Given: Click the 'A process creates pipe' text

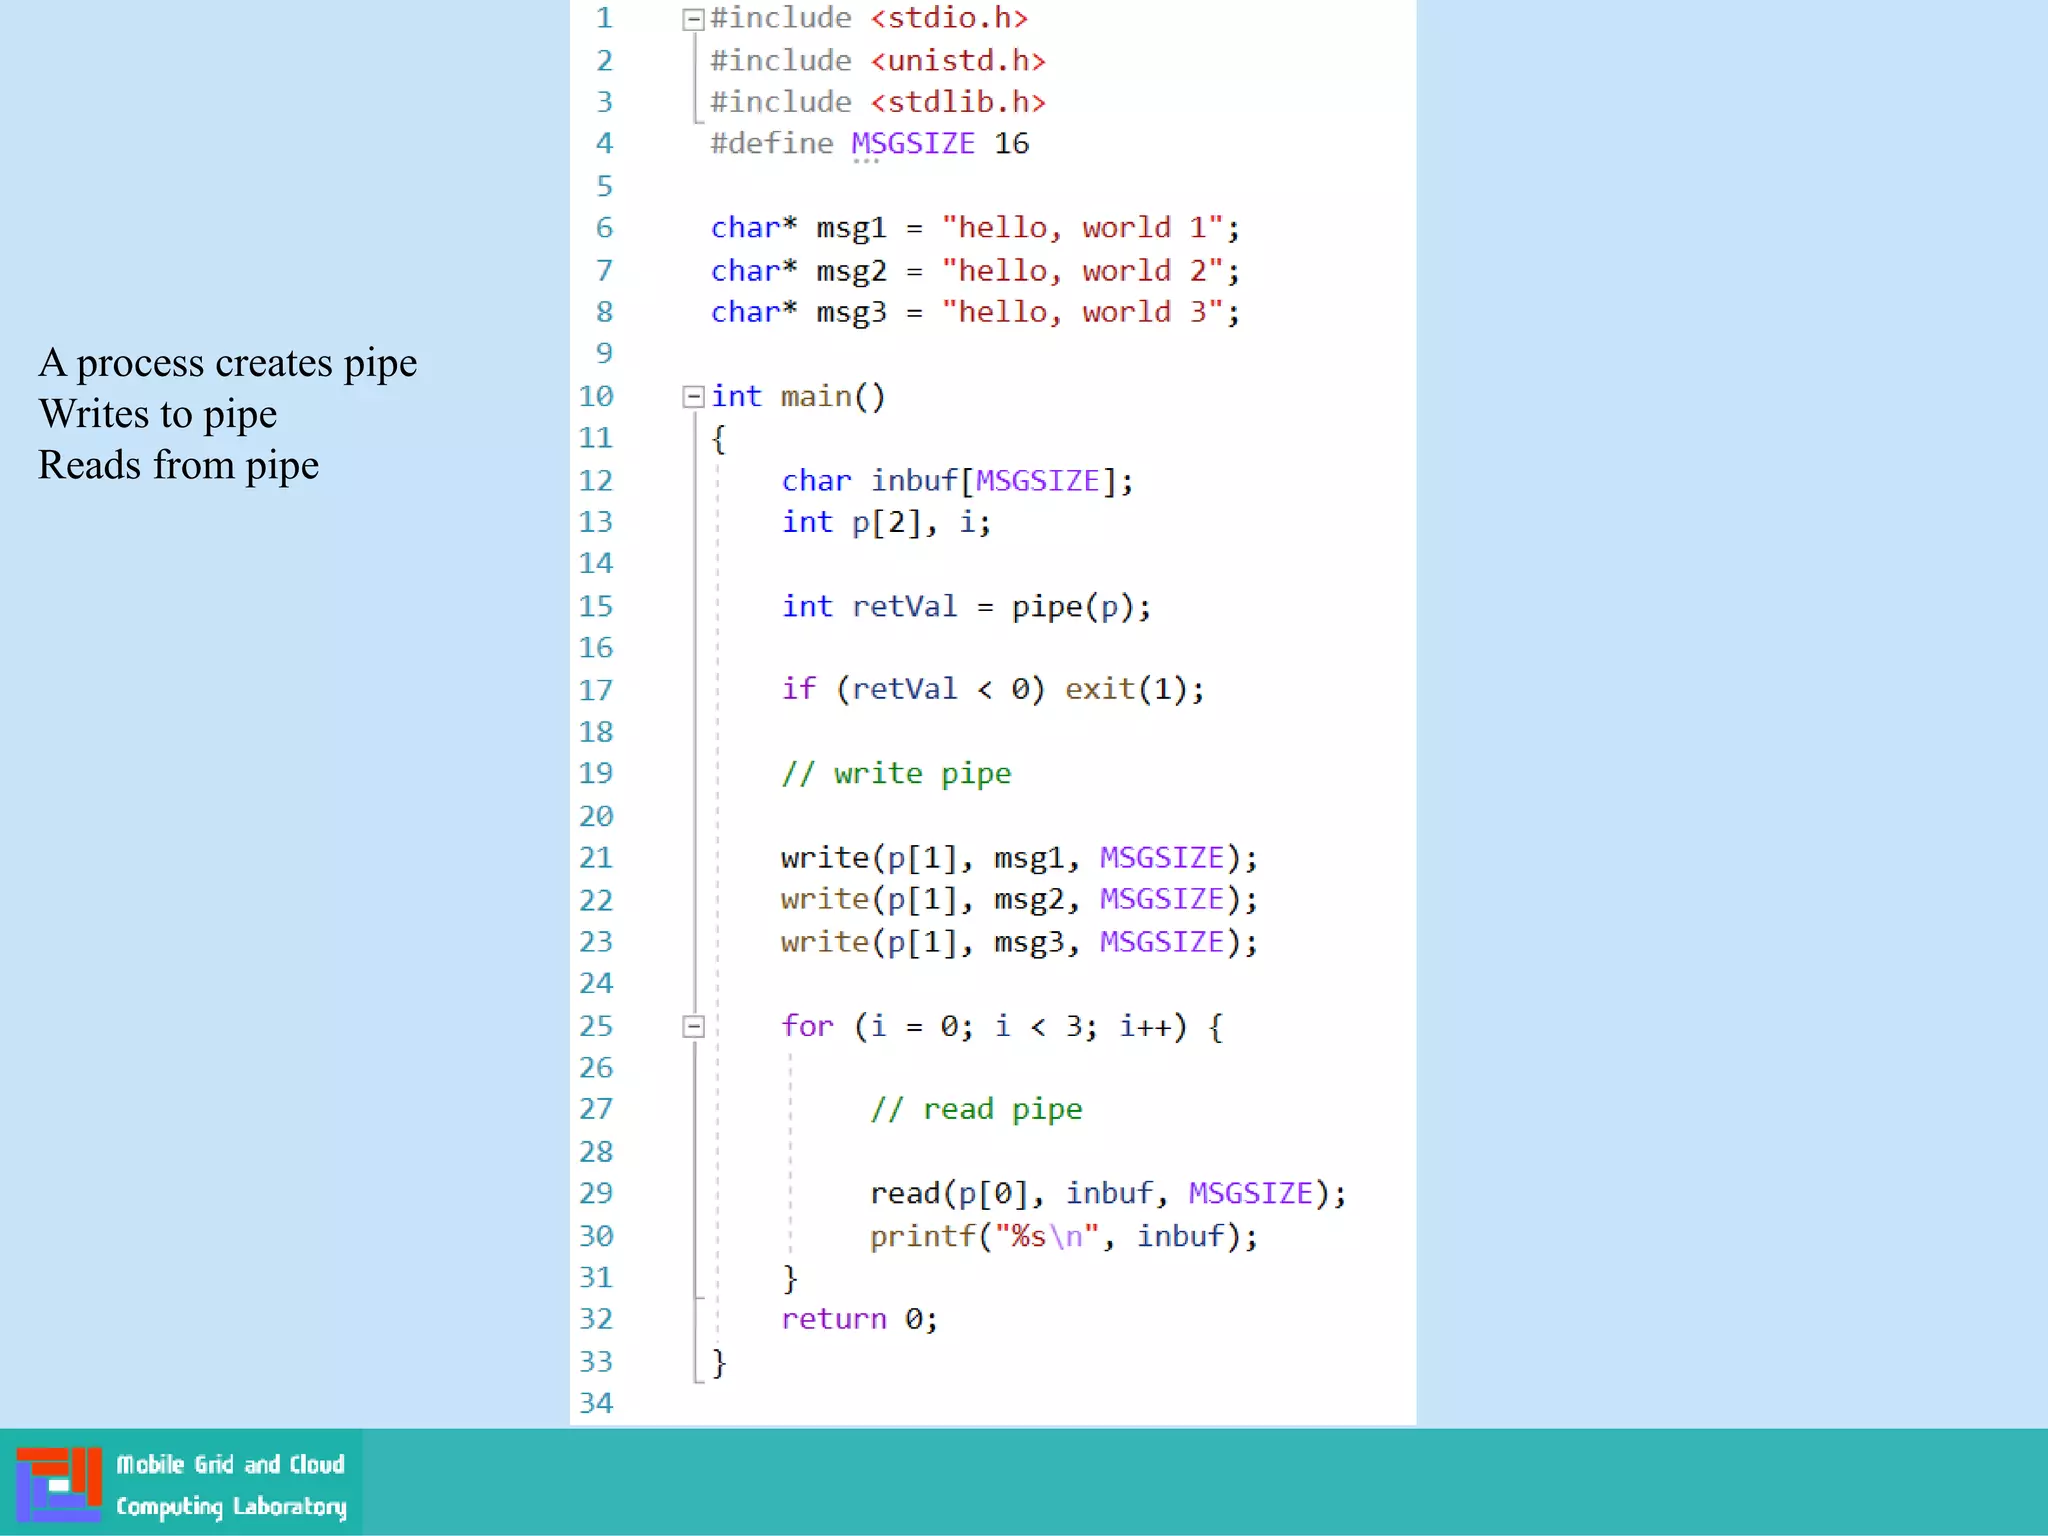Looking at the screenshot, I should 228,363.
